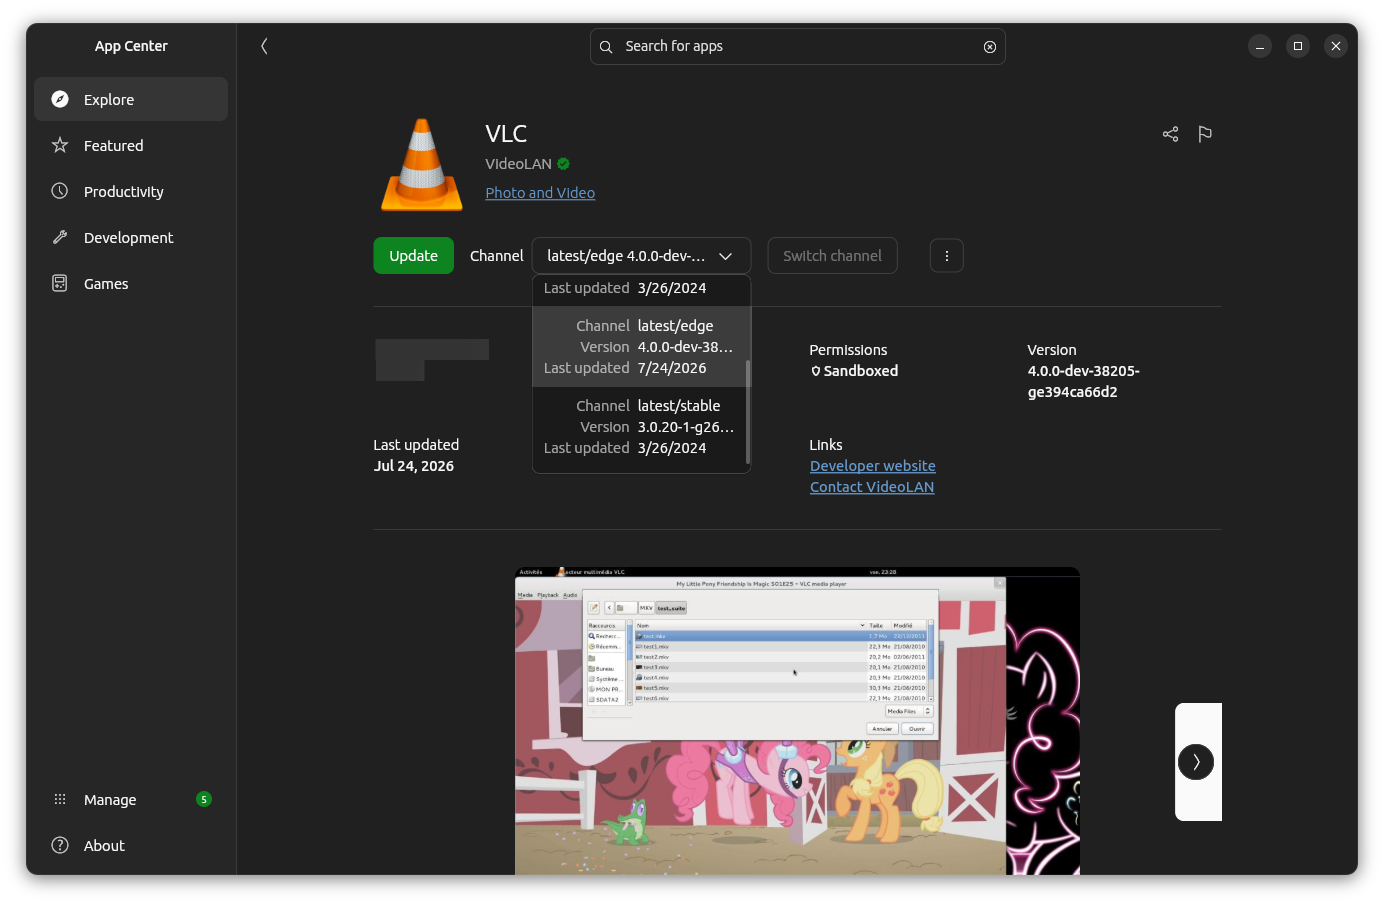The width and height of the screenshot is (1384, 904).
Task: Click the Development wrench icon
Action: (x=60, y=237)
